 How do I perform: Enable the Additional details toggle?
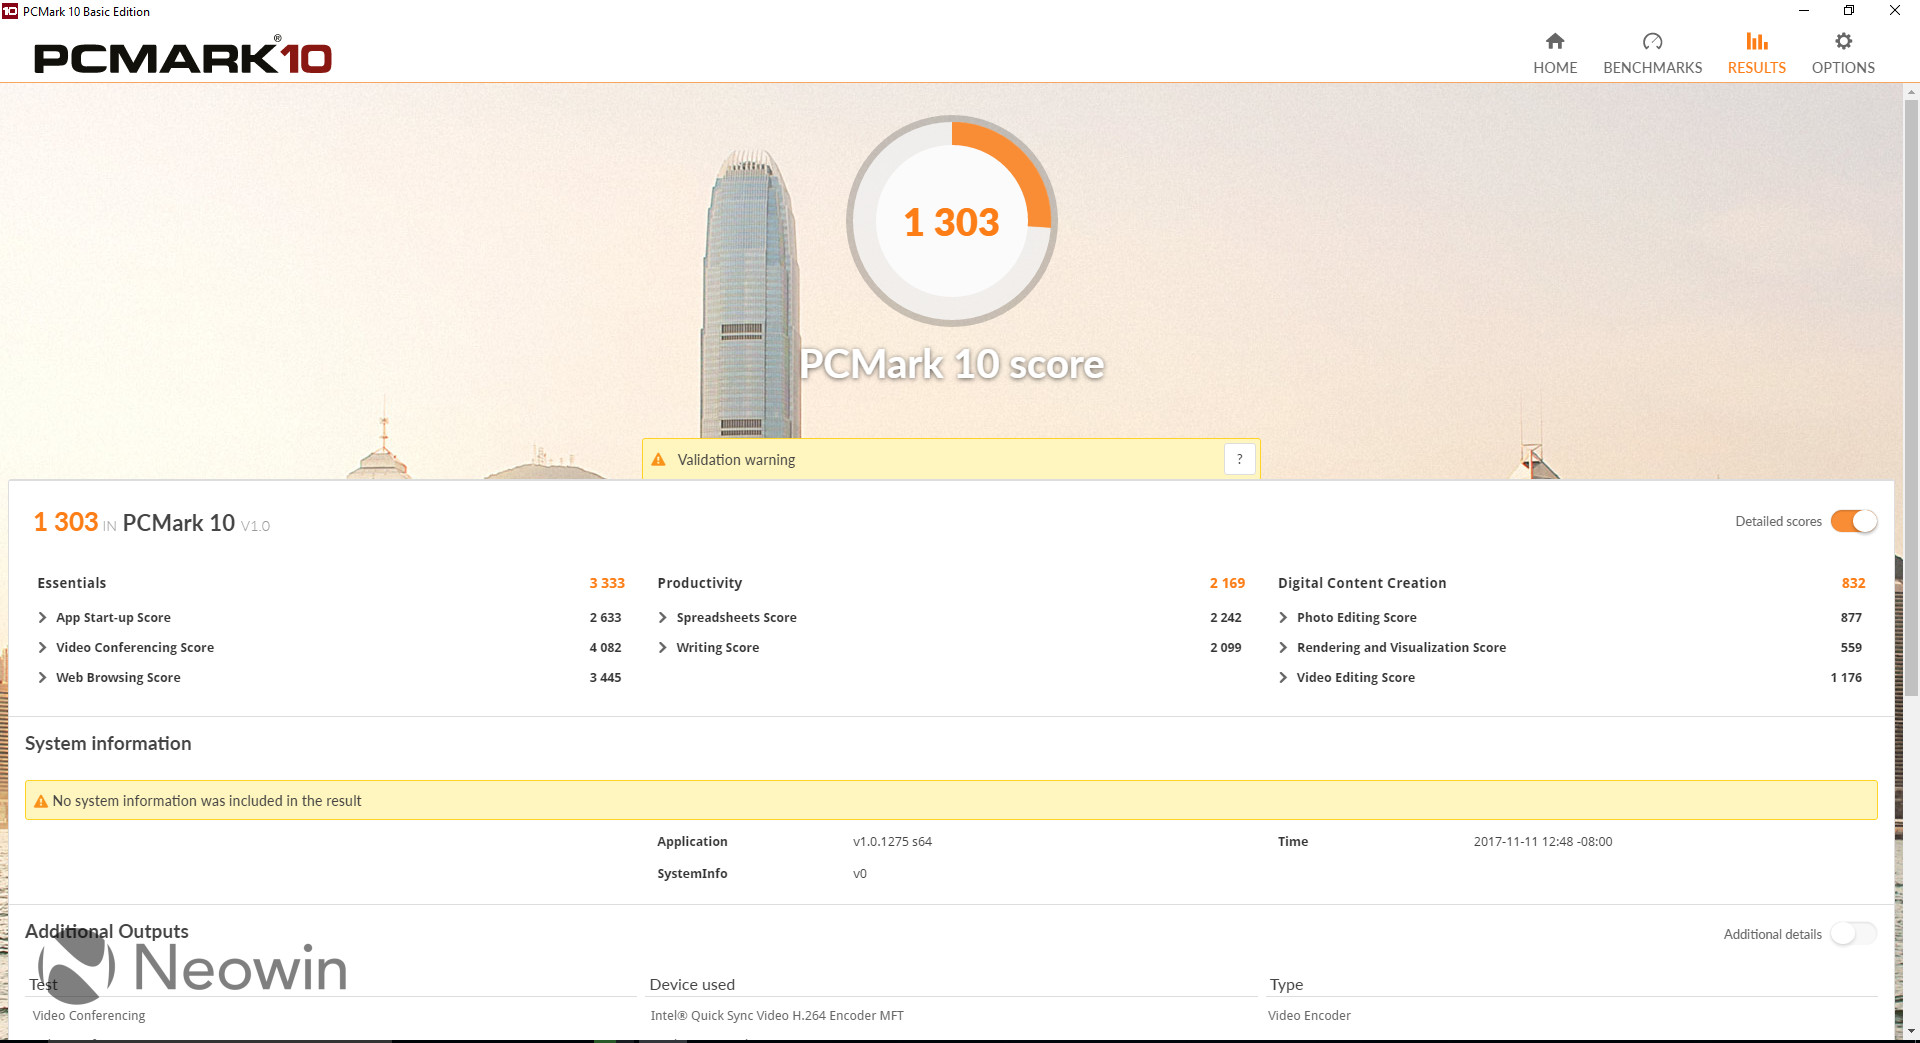(x=1854, y=934)
